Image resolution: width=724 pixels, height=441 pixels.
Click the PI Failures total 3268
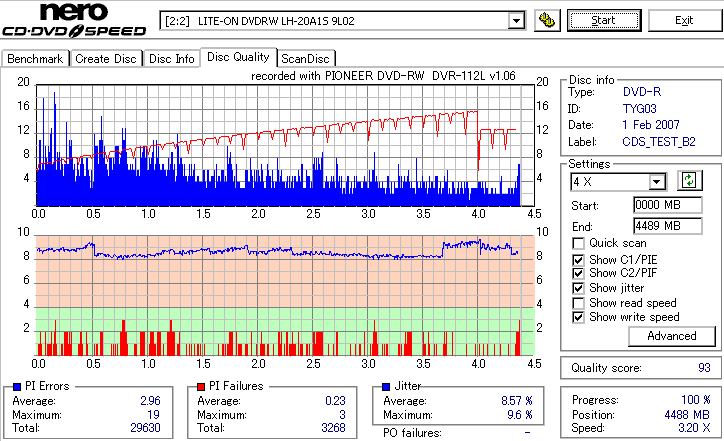(333, 428)
